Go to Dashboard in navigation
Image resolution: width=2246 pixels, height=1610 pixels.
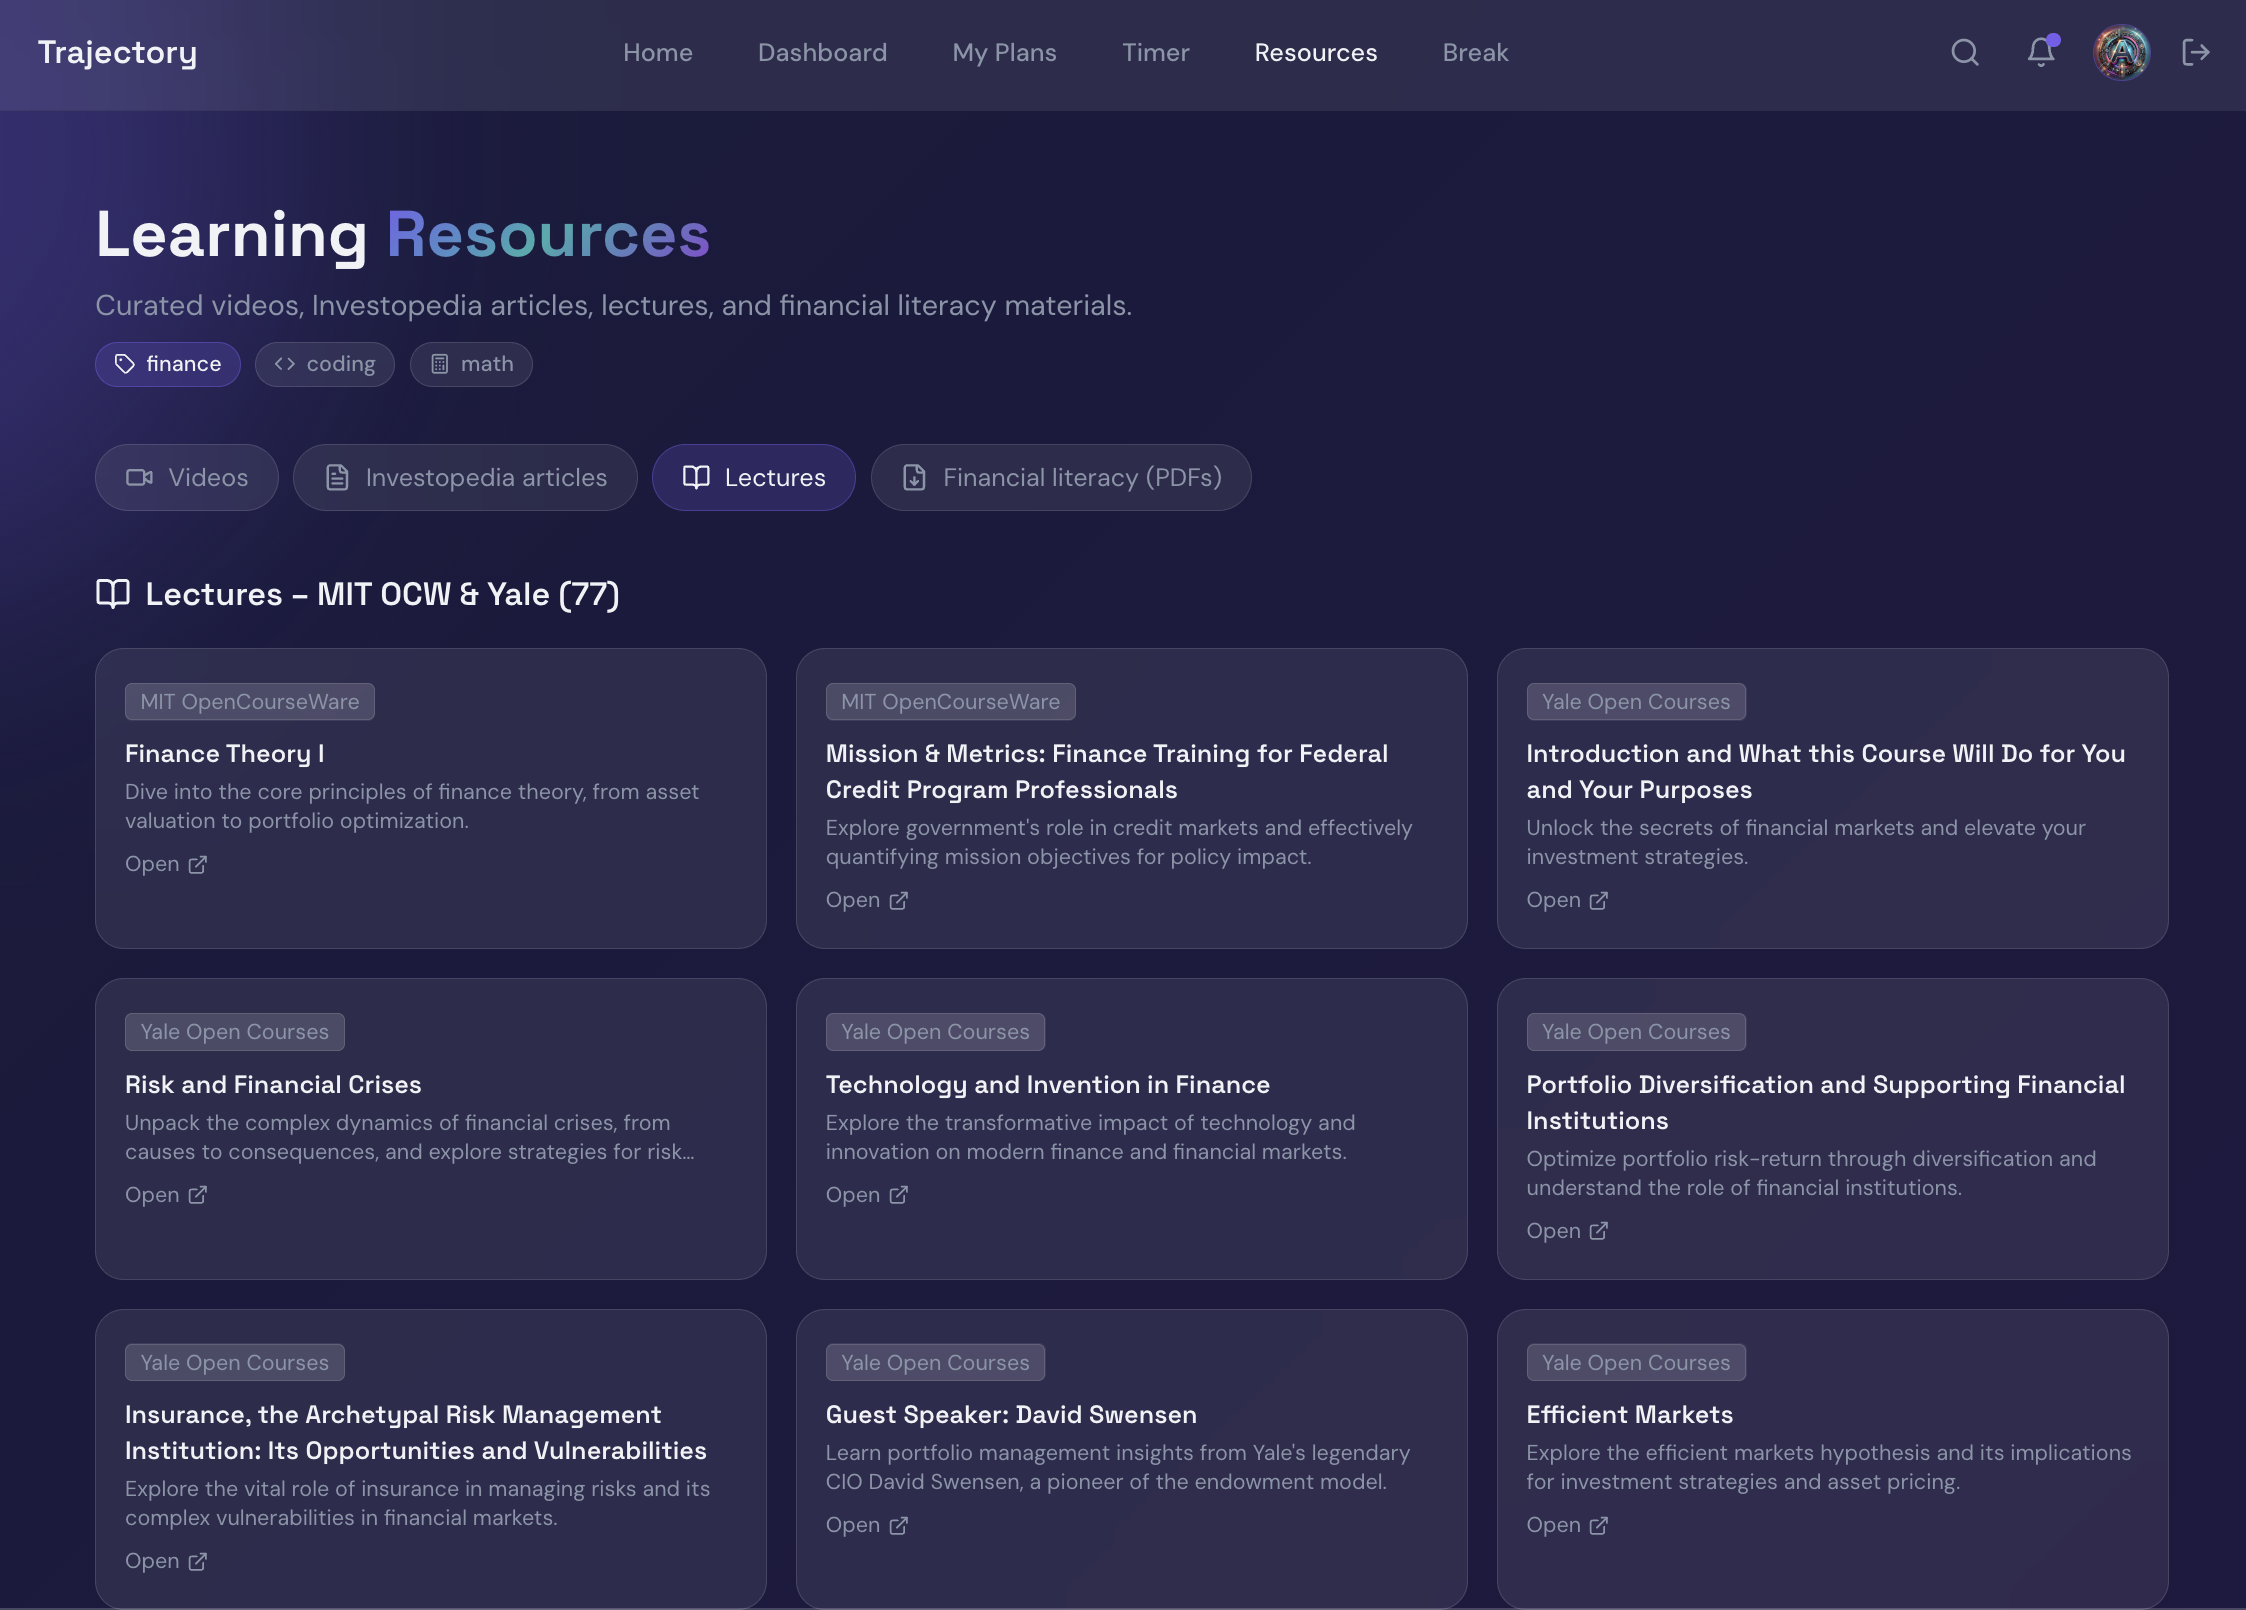822,52
